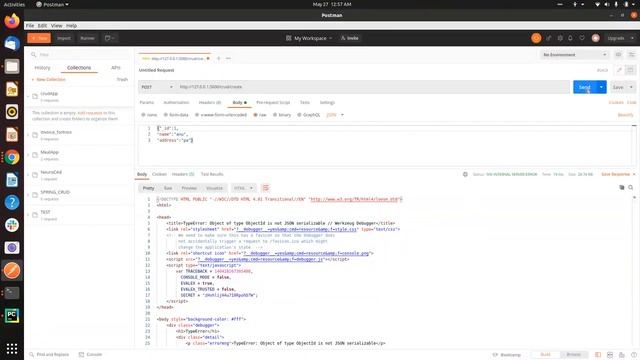The width and height of the screenshot is (640, 360).
Task: Click the edit pencil icon beside BUILD
Action: [x=619, y=70]
